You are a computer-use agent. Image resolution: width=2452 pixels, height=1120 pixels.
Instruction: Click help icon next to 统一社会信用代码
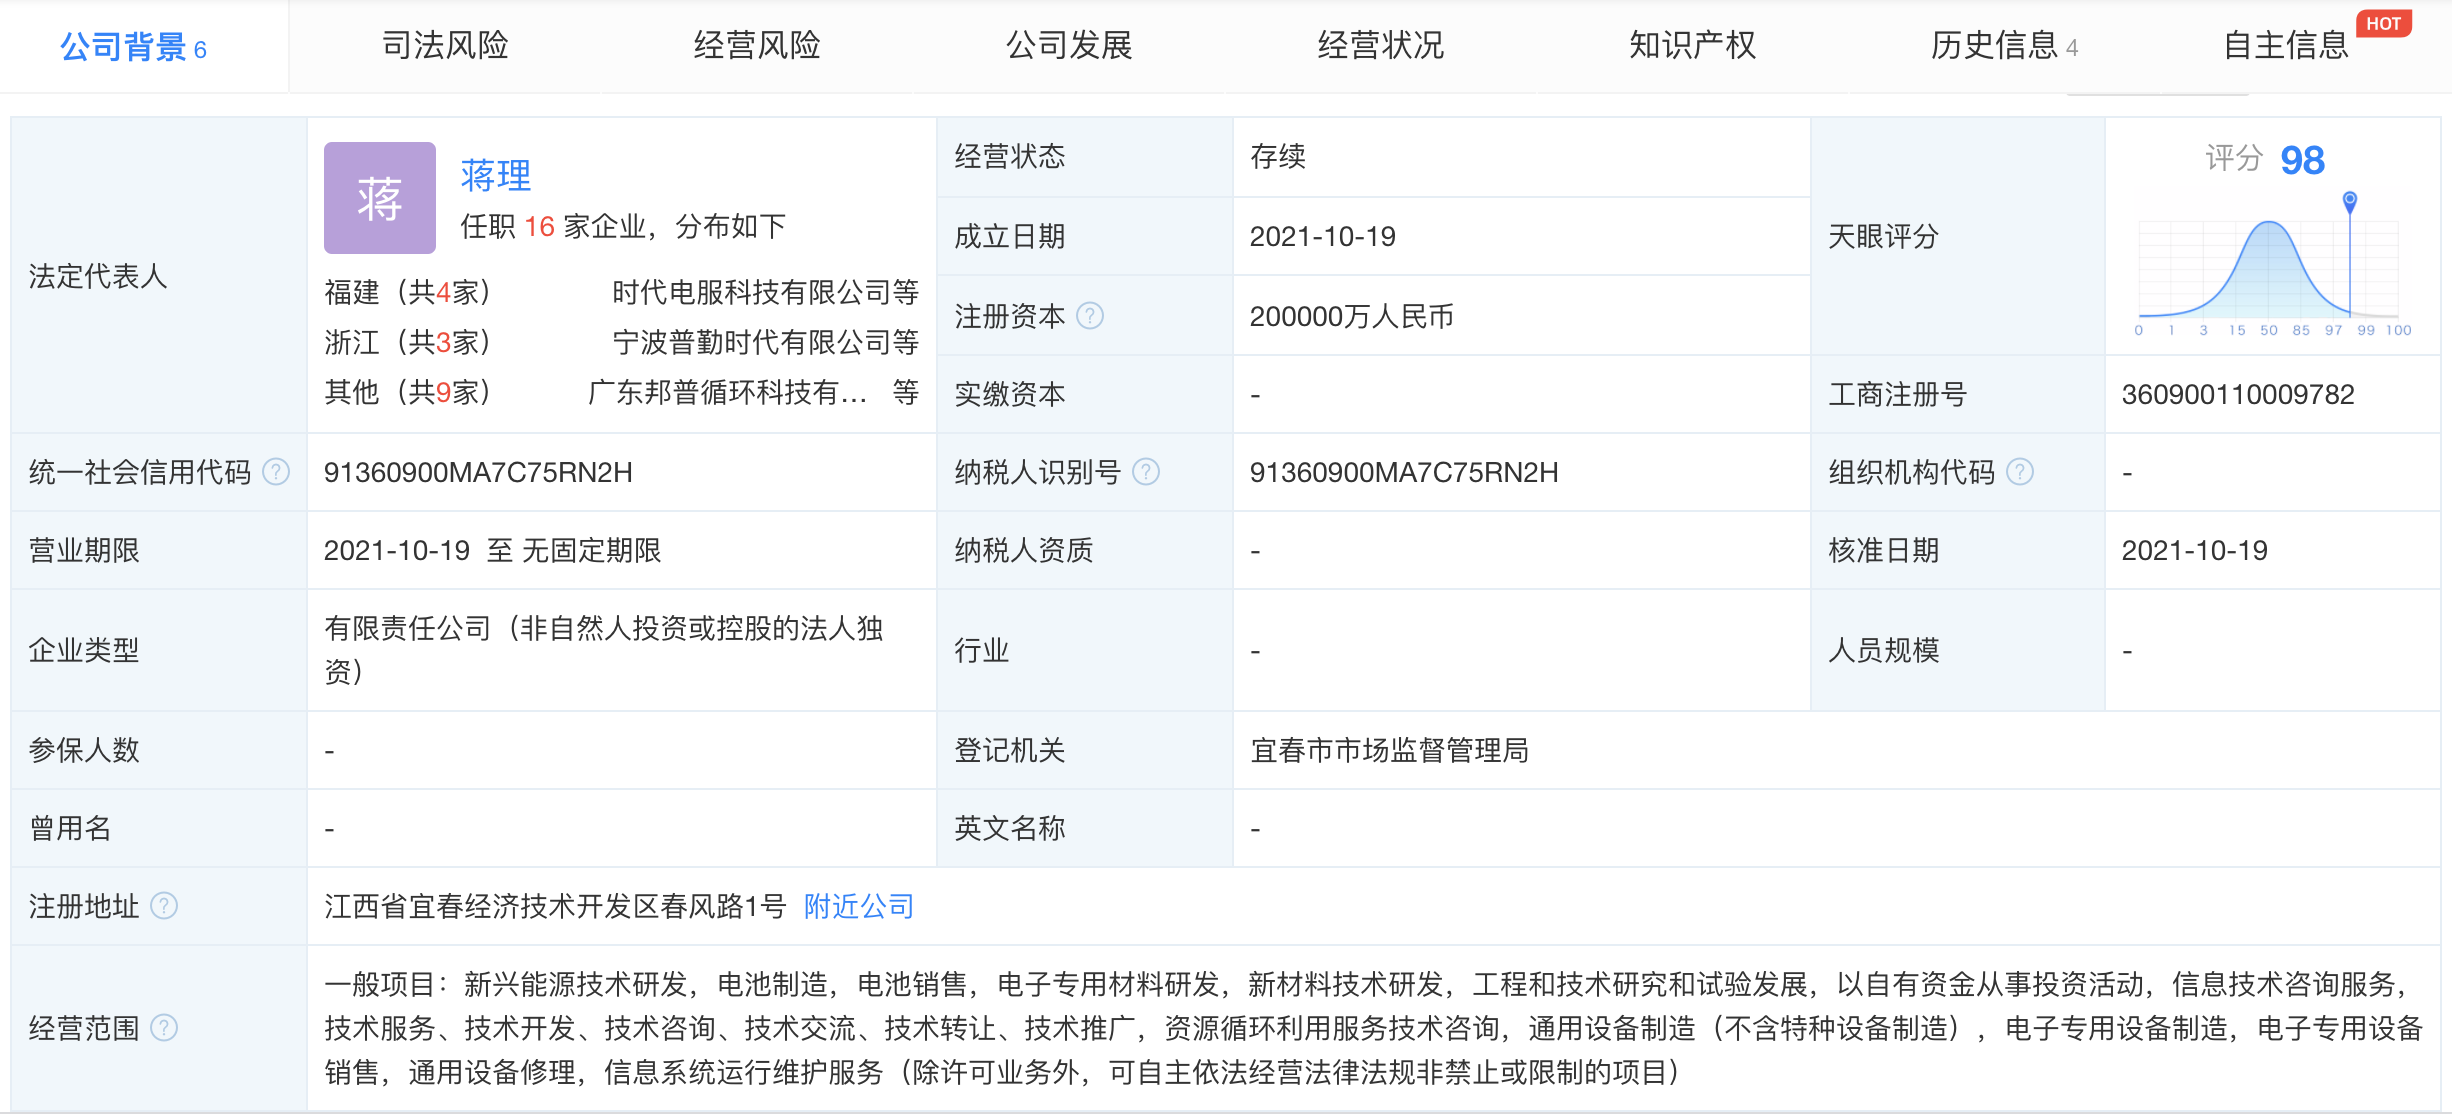tap(276, 472)
